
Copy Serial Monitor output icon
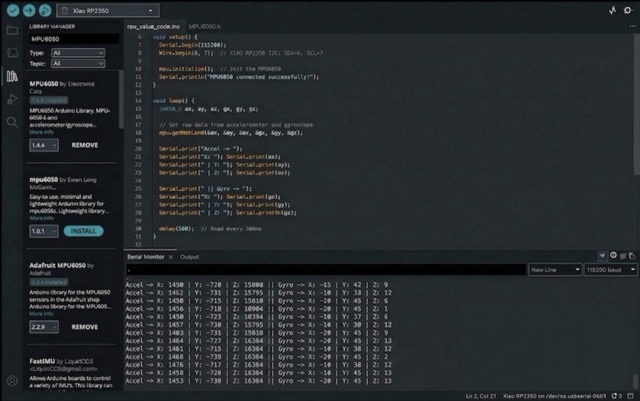(x=632, y=256)
